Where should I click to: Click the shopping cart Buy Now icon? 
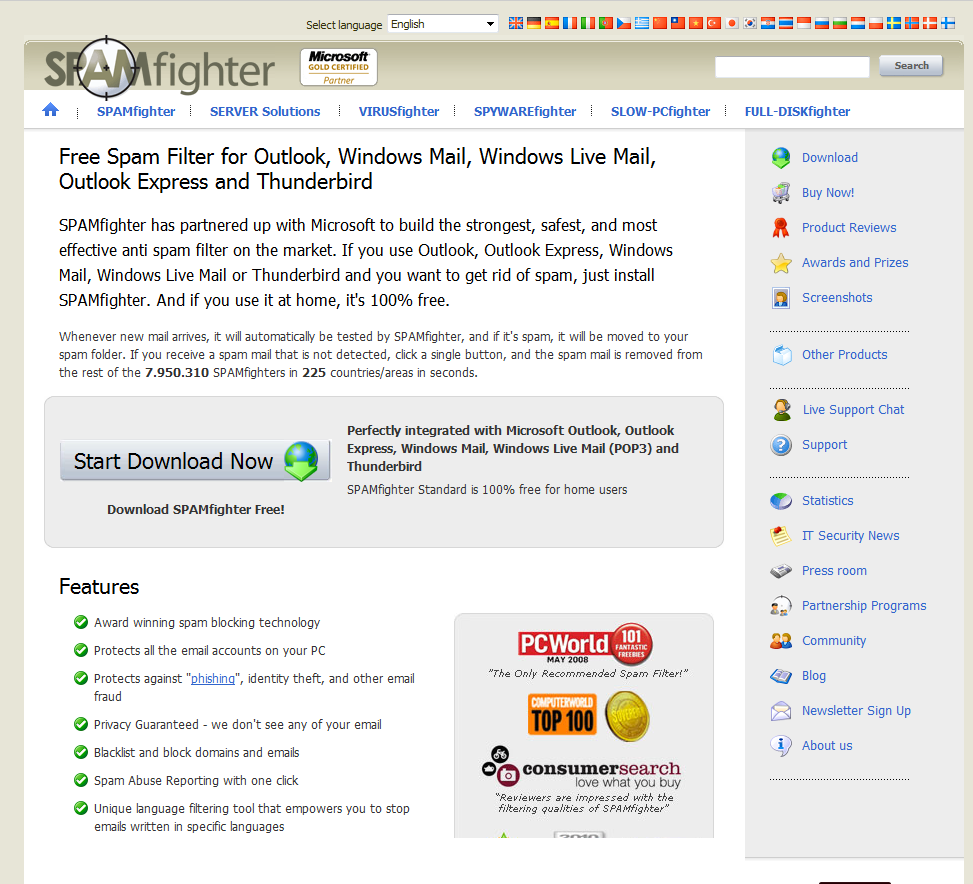coord(781,193)
